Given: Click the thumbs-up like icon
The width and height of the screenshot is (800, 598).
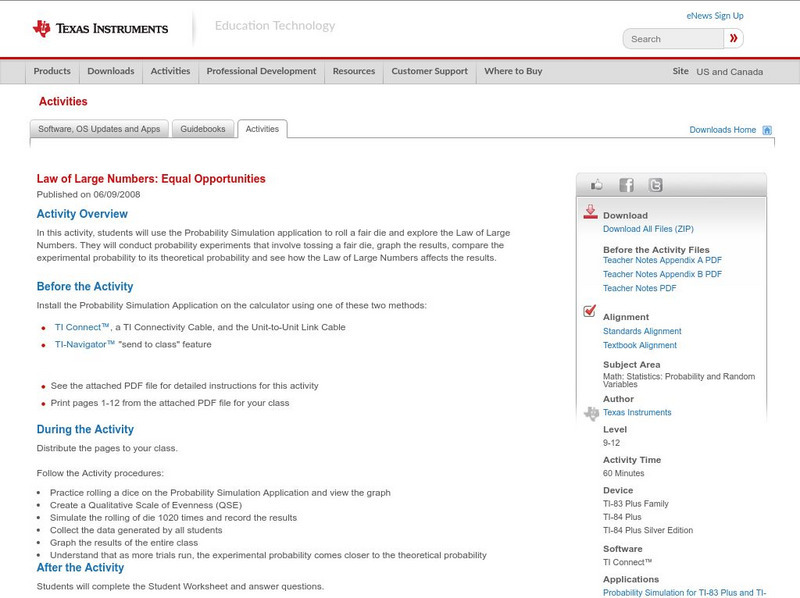Looking at the screenshot, I should 596,185.
